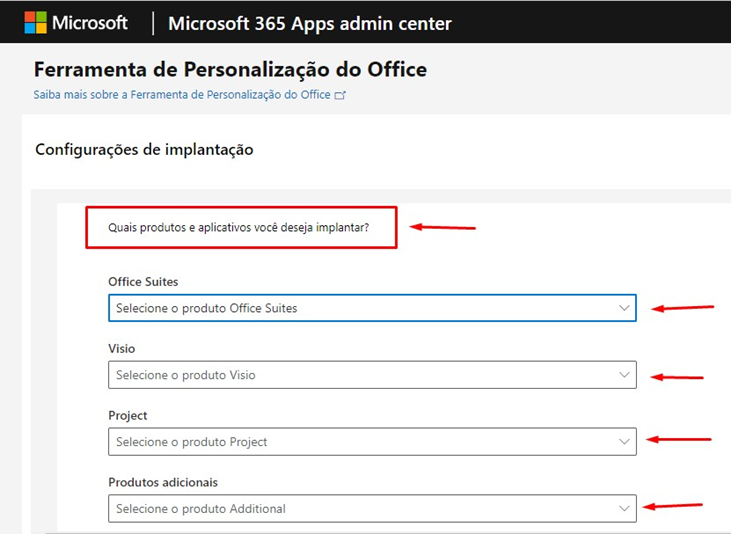Expand the Selecione o produto Visio combo box
The height and width of the screenshot is (534, 731).
[x=372, y=375]
